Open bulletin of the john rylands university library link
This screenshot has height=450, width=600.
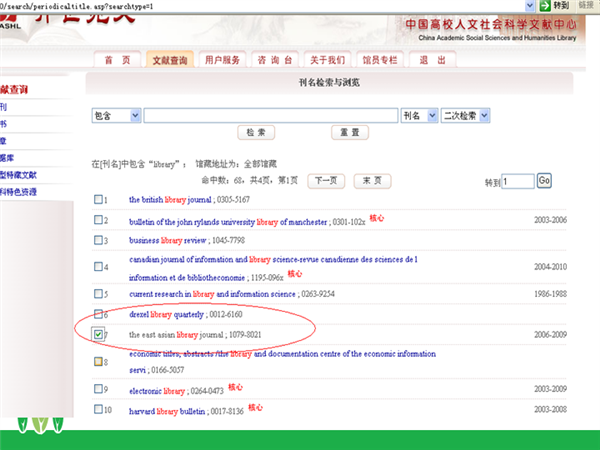(x=228, y=222)
